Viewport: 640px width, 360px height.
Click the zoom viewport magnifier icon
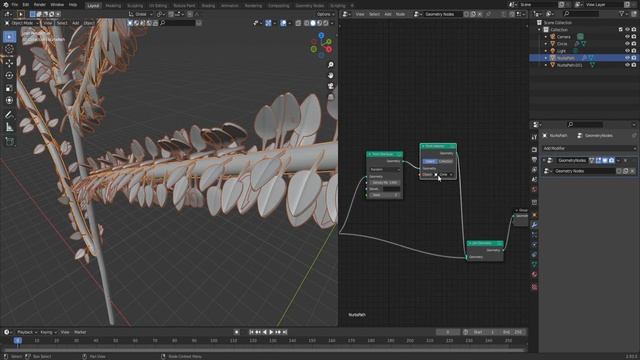331,65
